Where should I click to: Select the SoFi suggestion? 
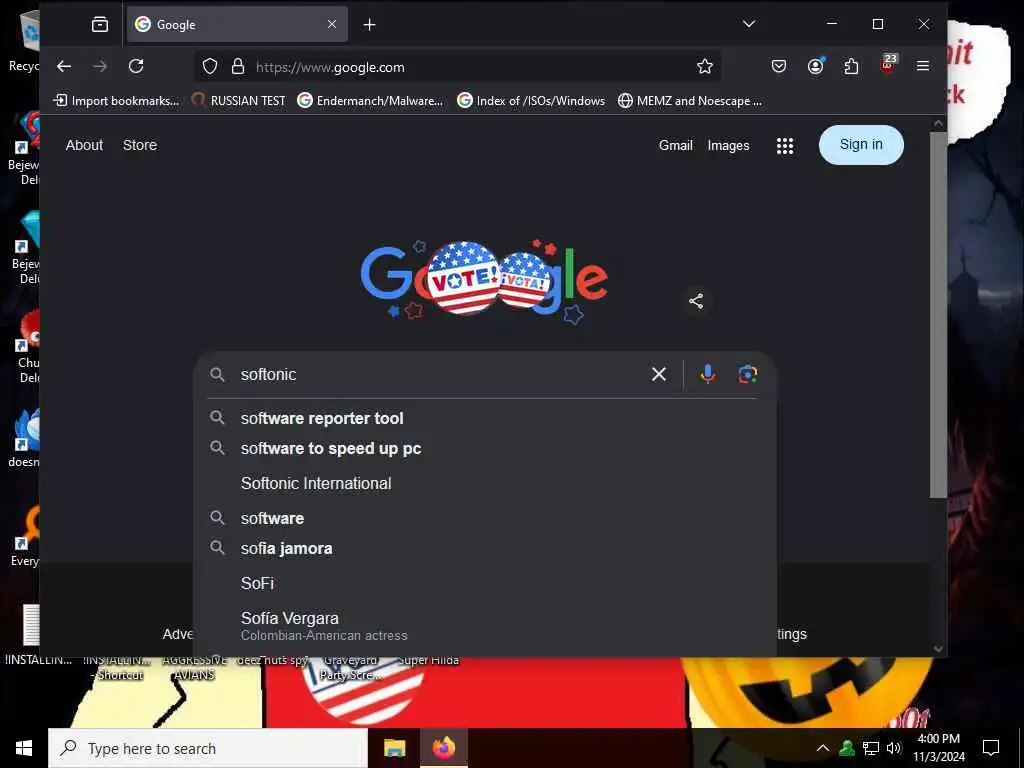coord(485,583)
